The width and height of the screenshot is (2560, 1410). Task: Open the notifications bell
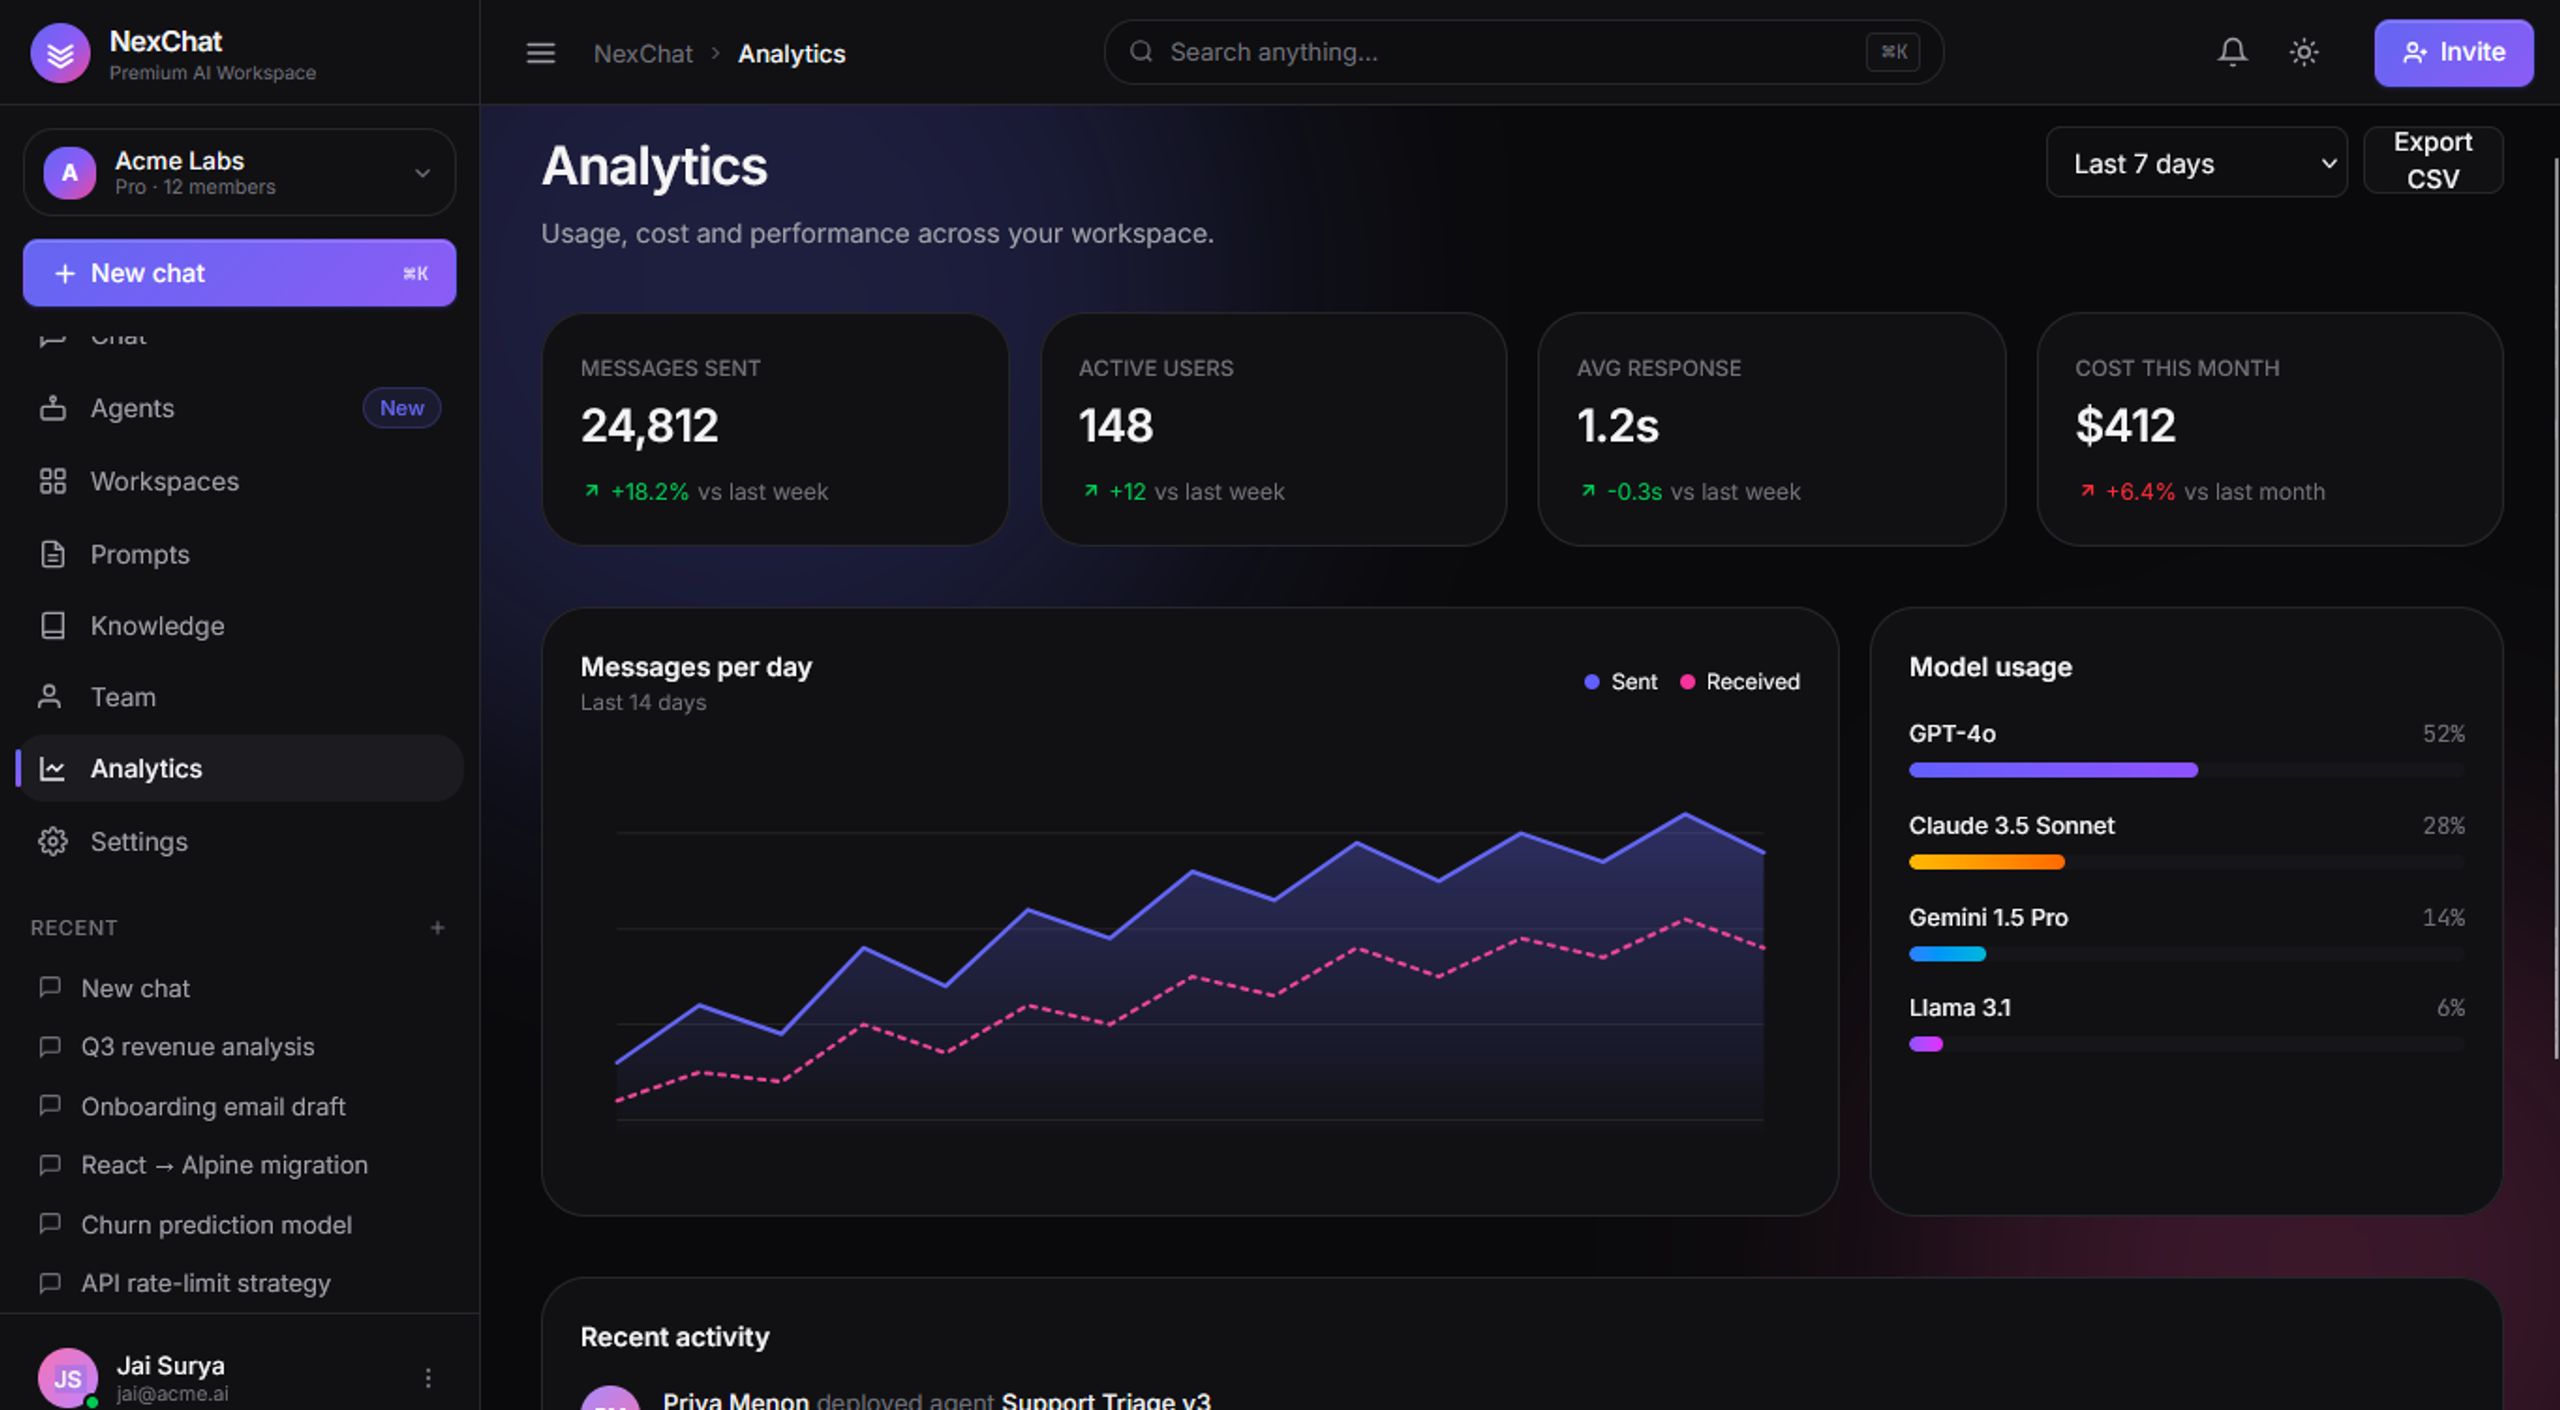tap(2232, 52)
